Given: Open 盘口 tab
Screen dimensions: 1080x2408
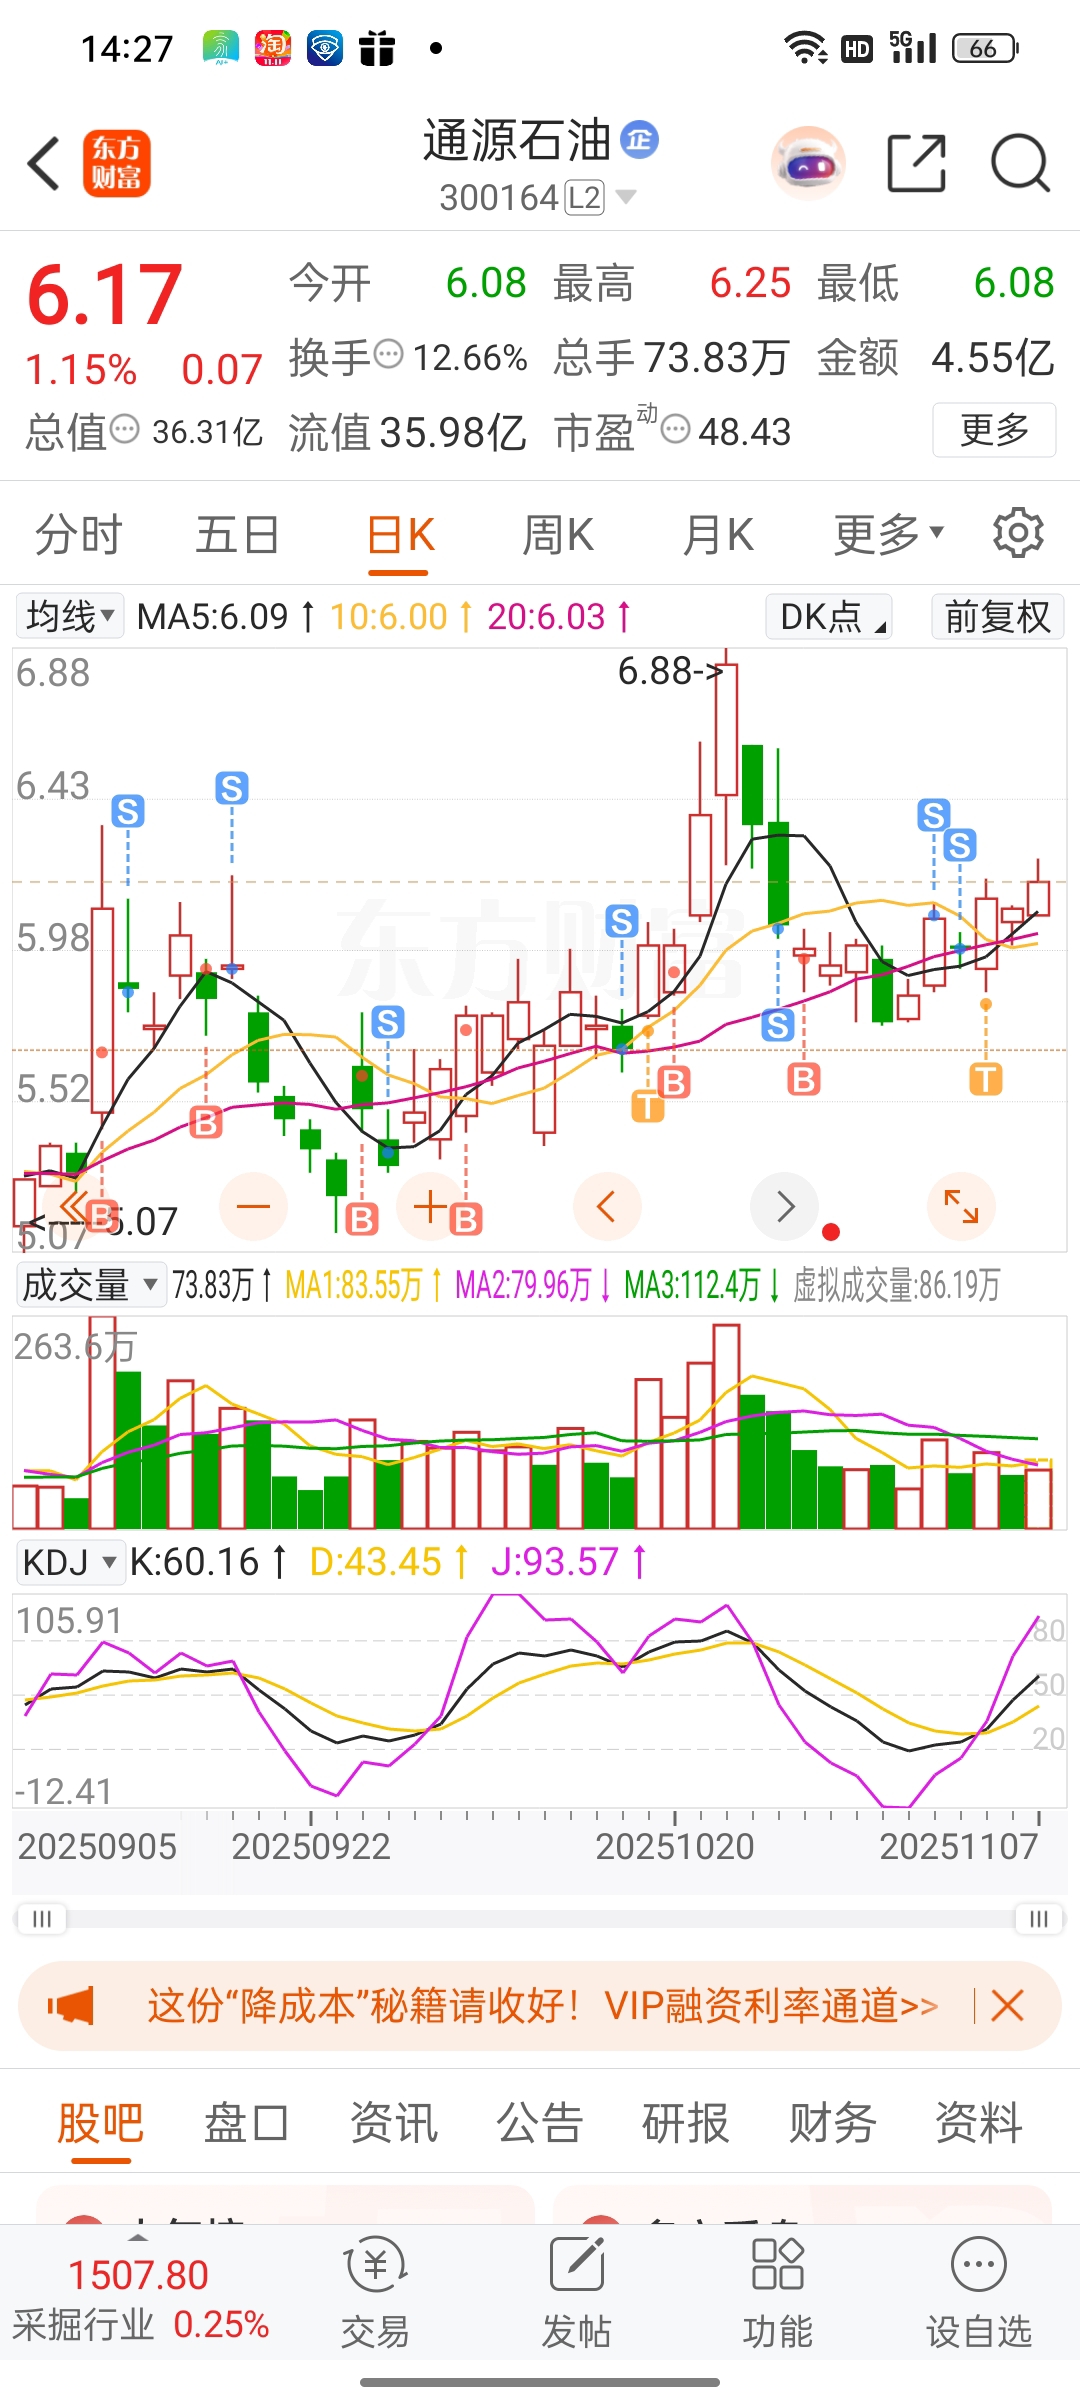Looking at the screenshot, I should (246, 2123).
